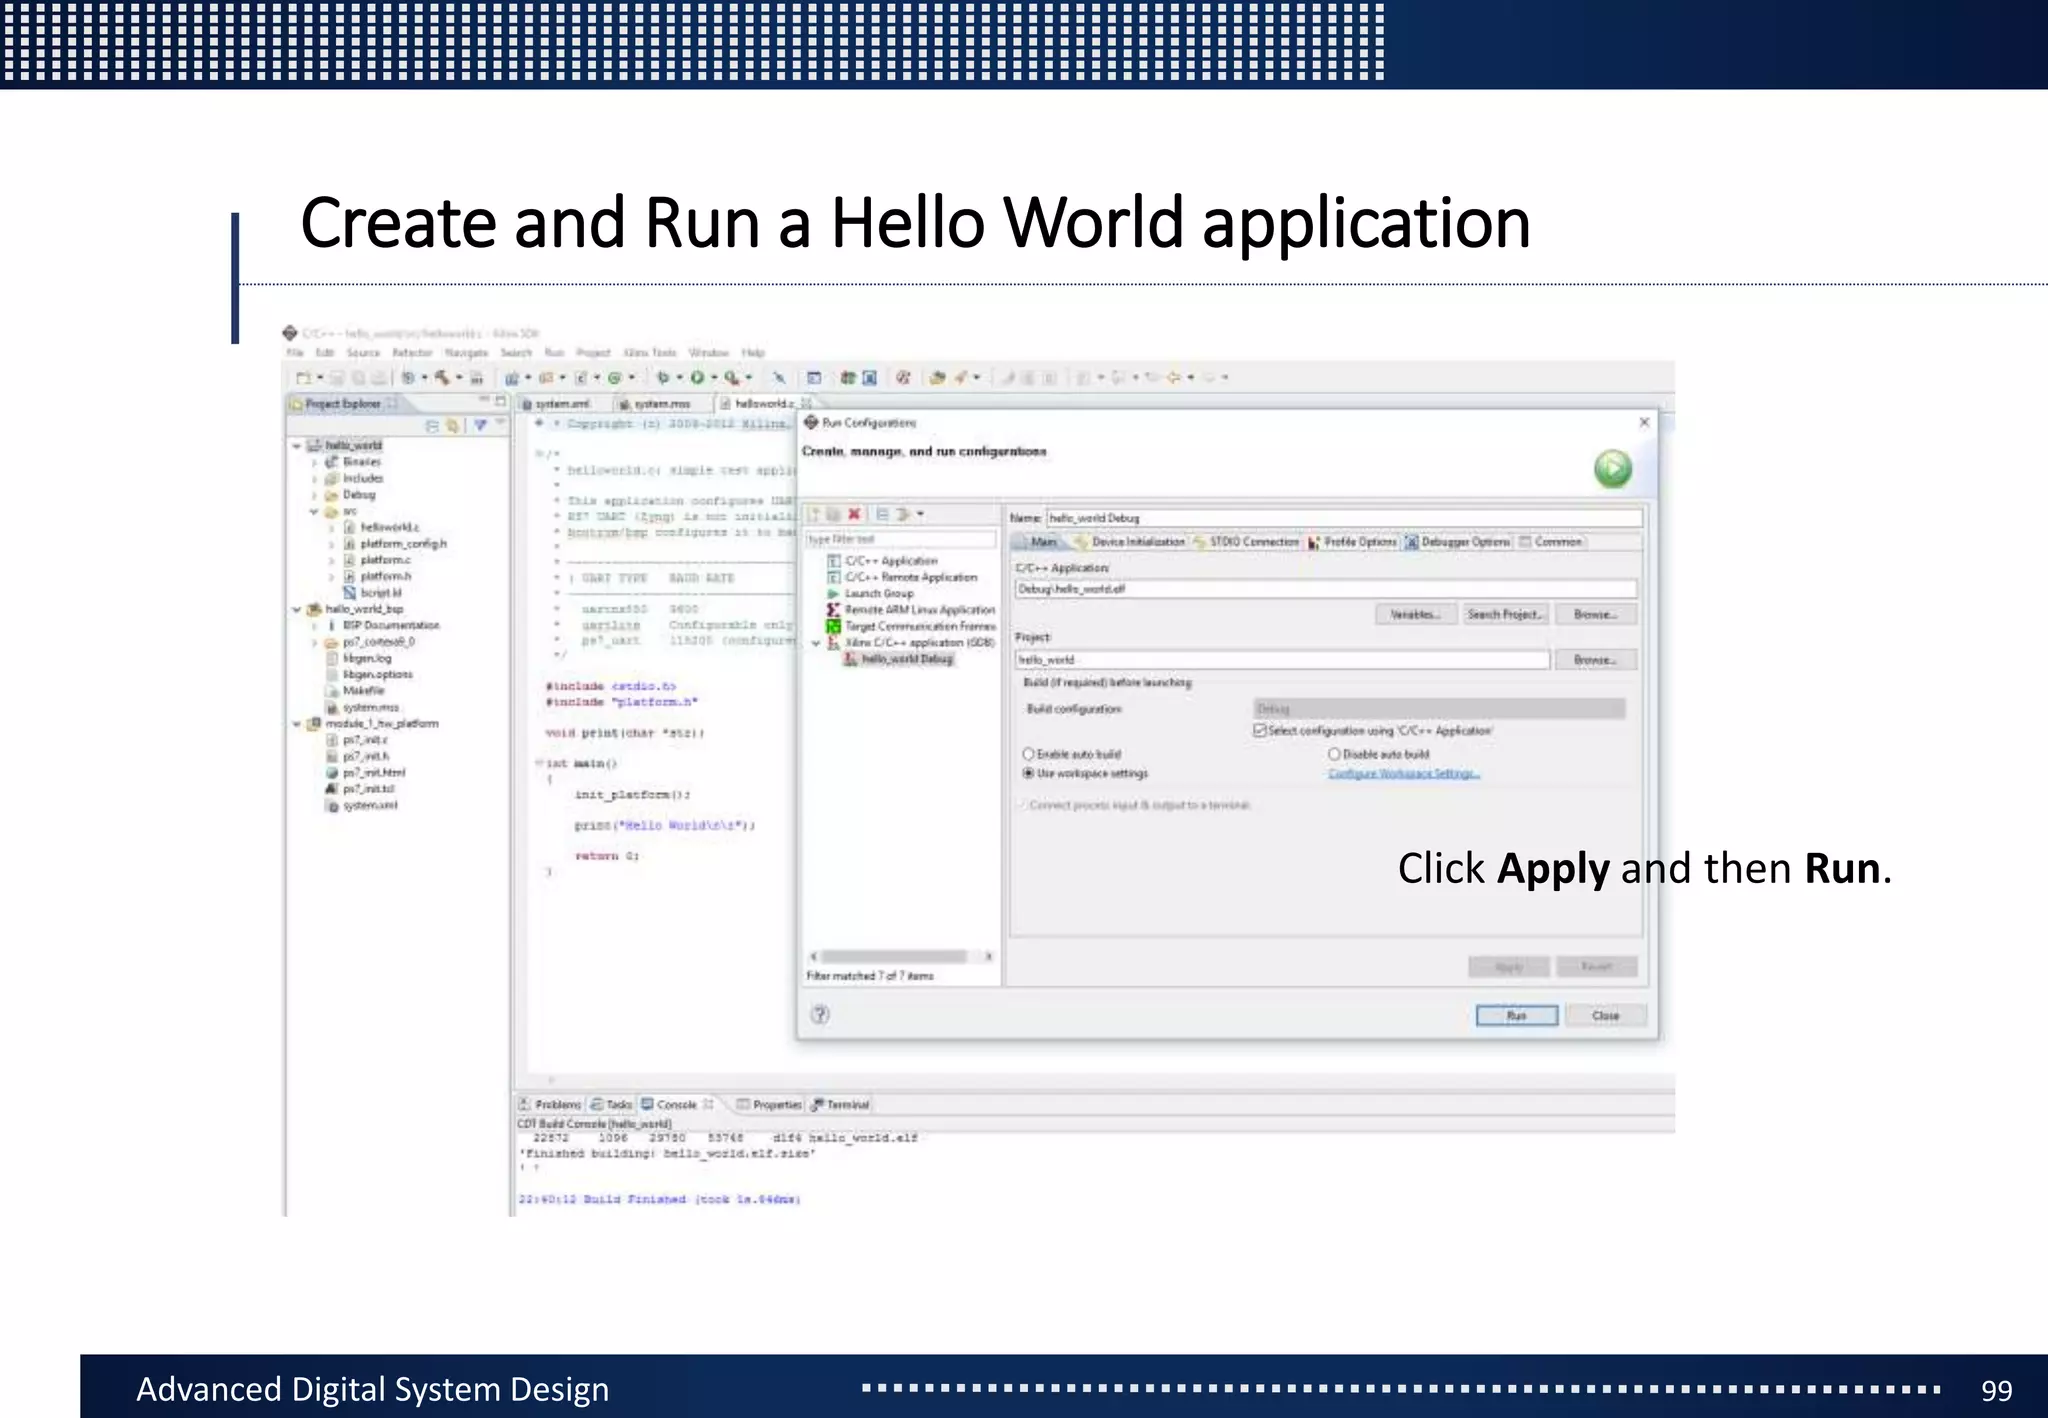The height and width of the screenshot is (1418, 2048).
Task: Collapse the hello_world_bsp project
Action: coord(297,608)
